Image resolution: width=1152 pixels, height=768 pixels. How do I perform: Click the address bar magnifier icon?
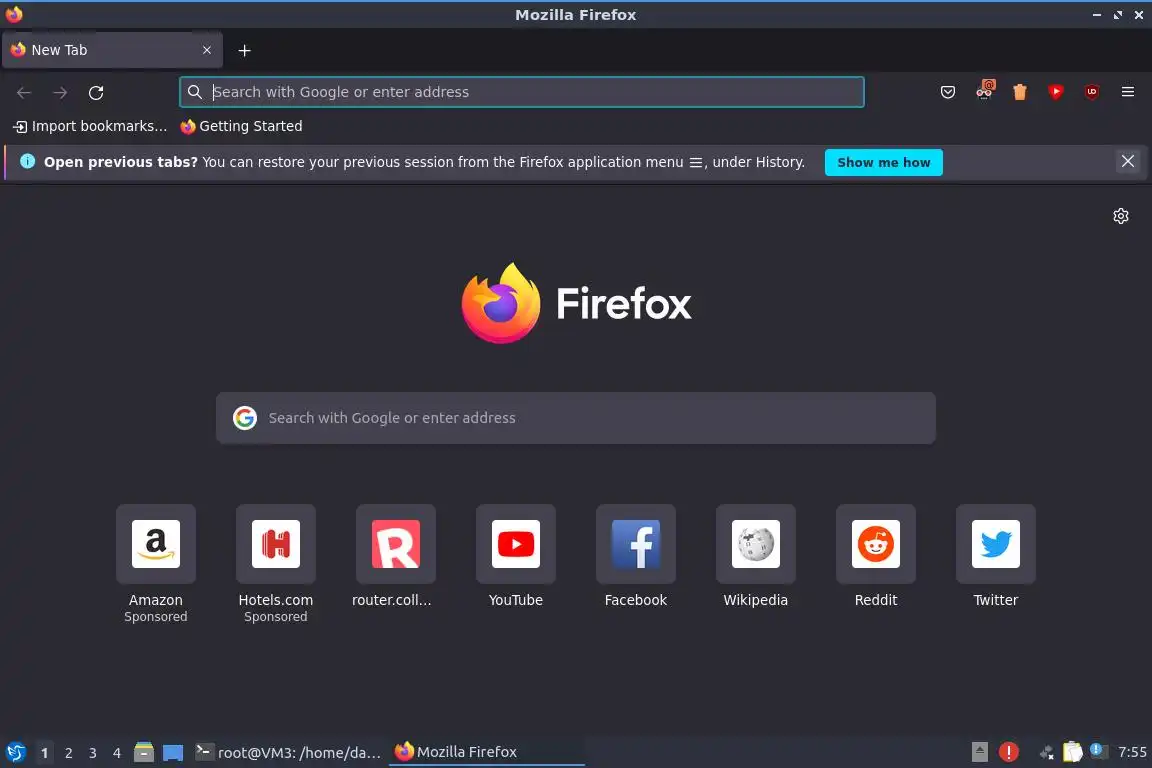[x=195, y=92]
